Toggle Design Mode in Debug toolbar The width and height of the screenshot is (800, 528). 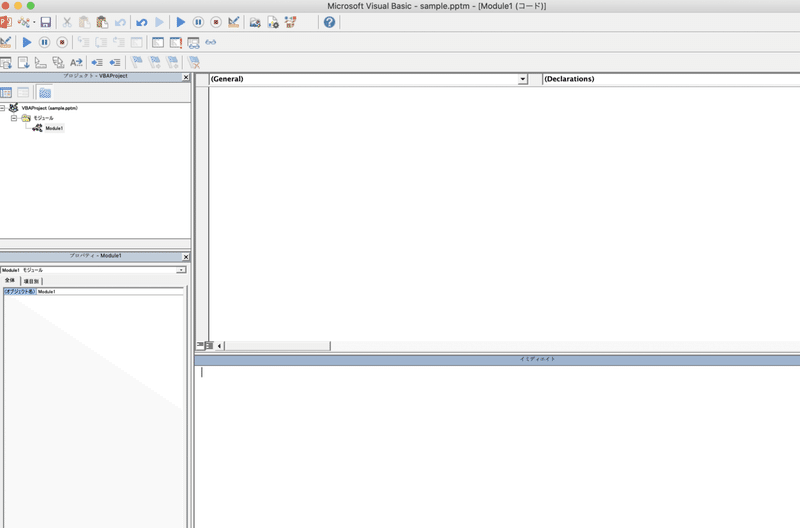[6, 42]
